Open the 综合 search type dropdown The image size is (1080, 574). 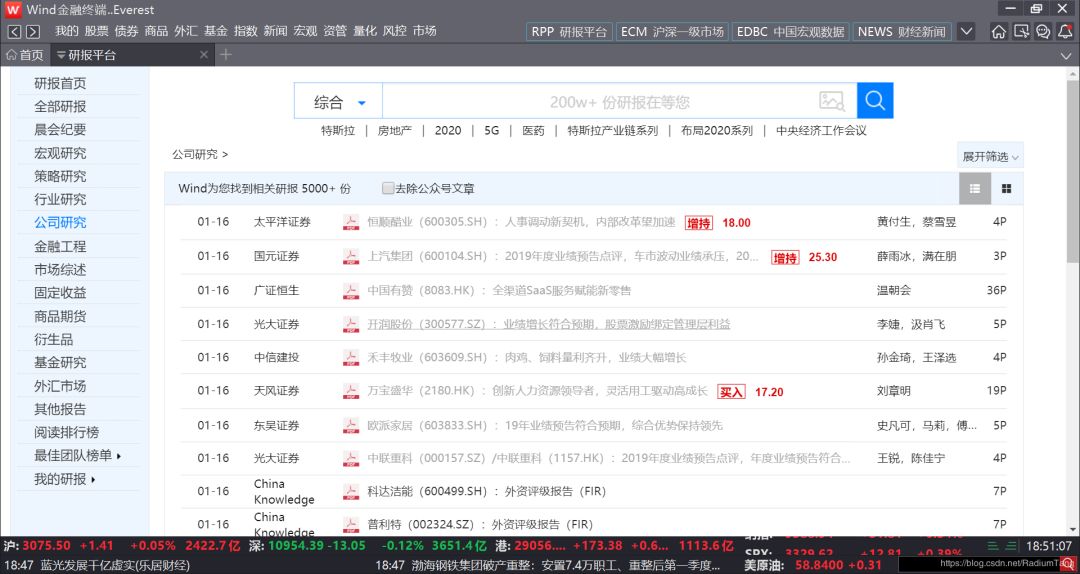pyautogui.click(x=338, y=103)
